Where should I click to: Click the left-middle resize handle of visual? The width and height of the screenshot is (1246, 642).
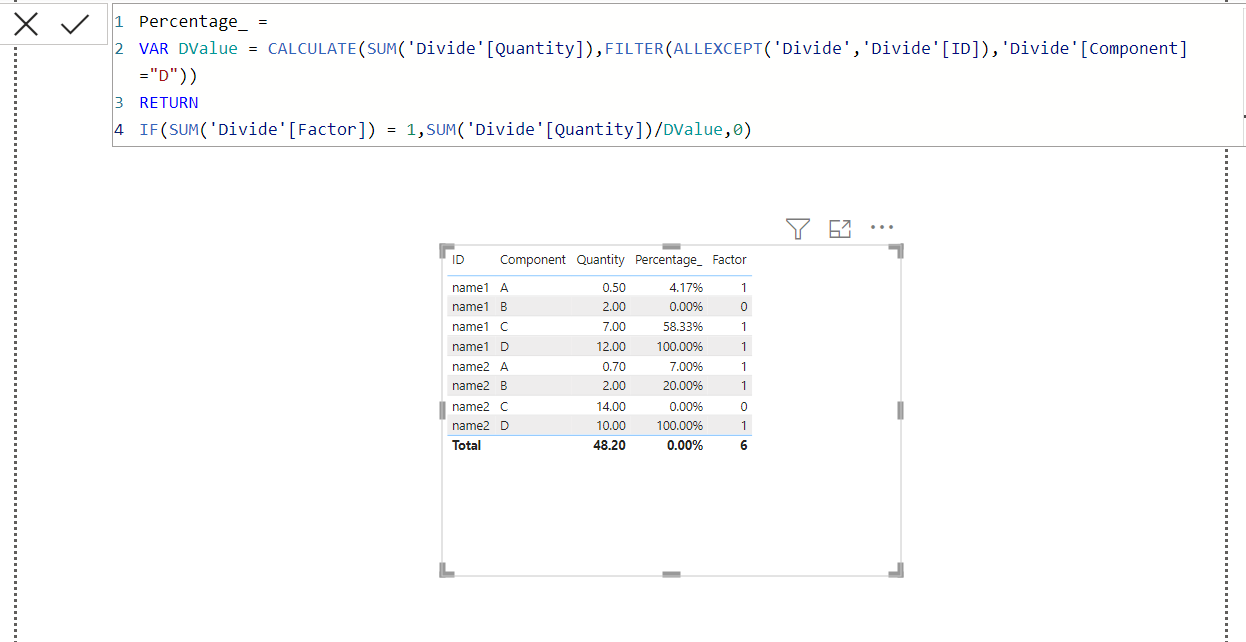tap(442, 410)
